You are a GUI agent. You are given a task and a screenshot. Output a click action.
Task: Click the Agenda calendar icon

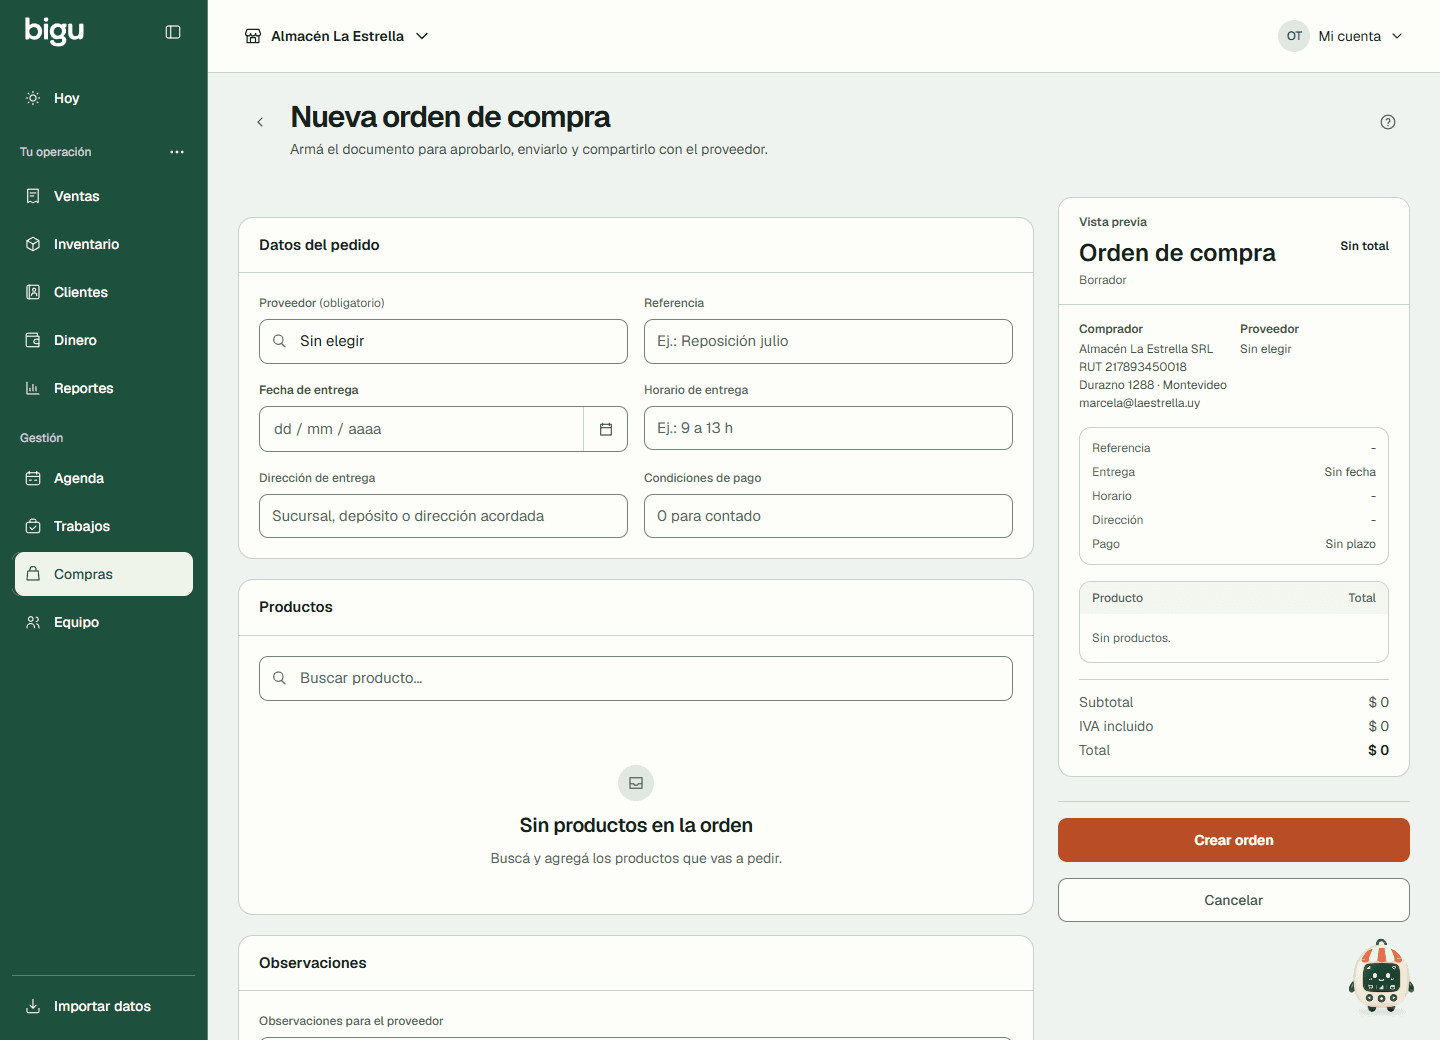(x=33, y=478)
